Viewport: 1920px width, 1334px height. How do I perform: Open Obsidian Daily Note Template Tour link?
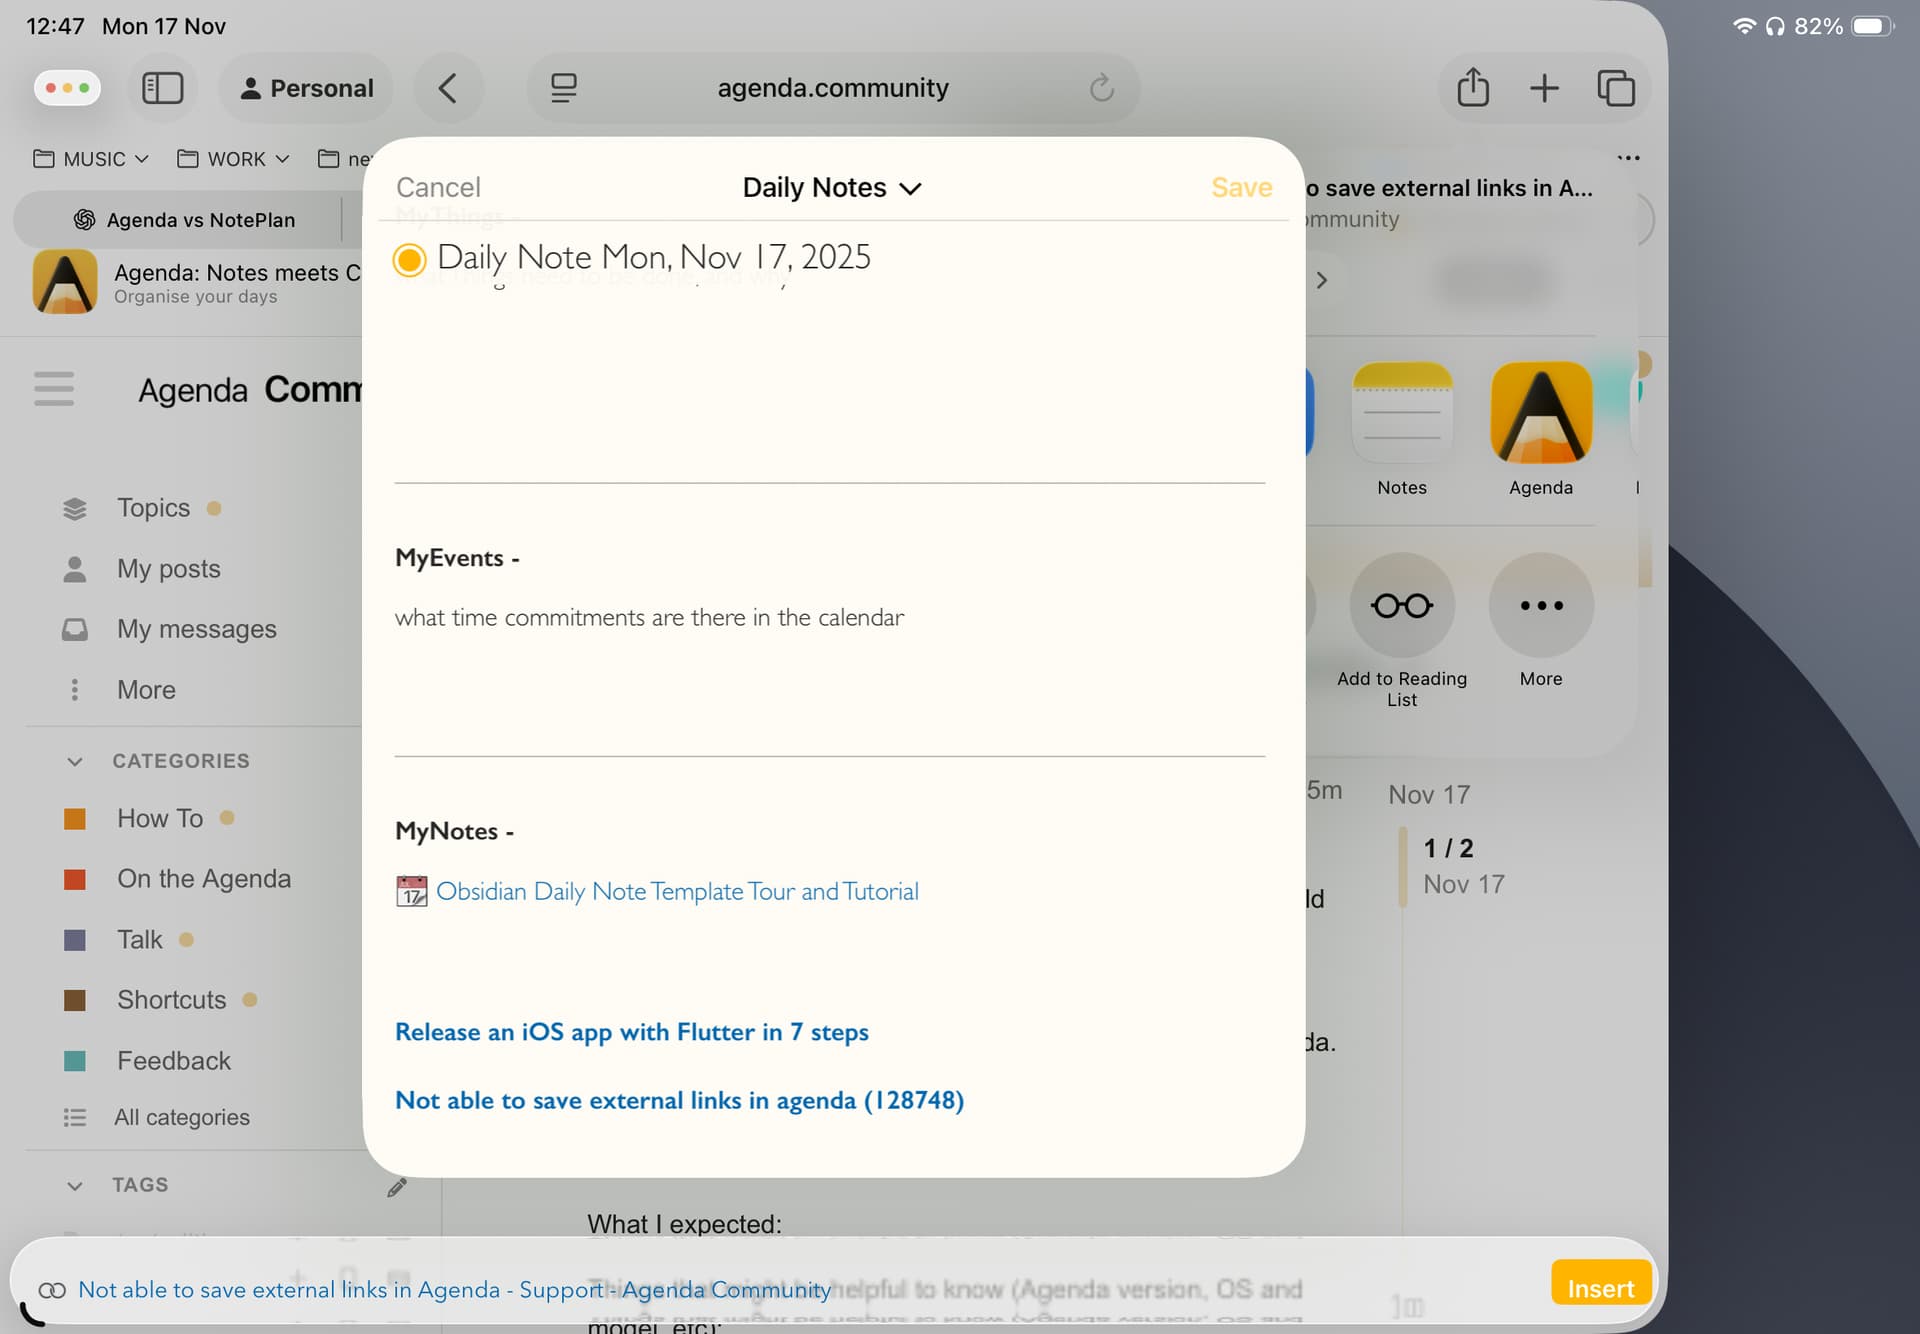click(676, 891)
